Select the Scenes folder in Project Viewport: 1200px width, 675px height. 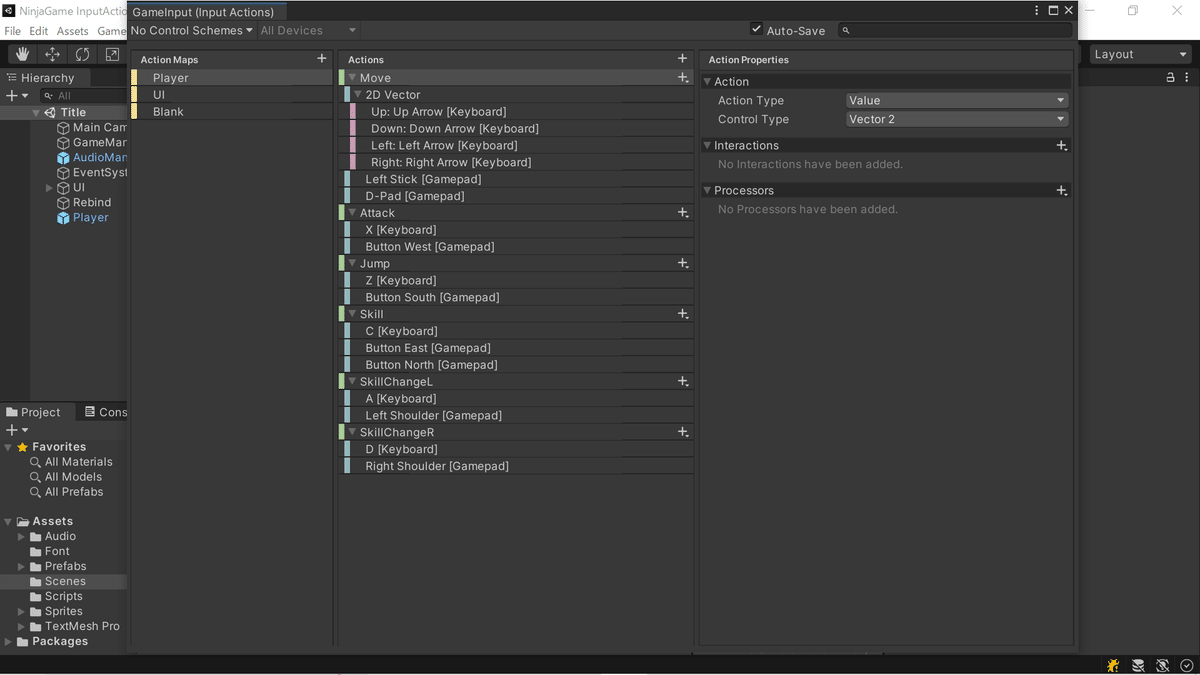(x=64, y=581)
